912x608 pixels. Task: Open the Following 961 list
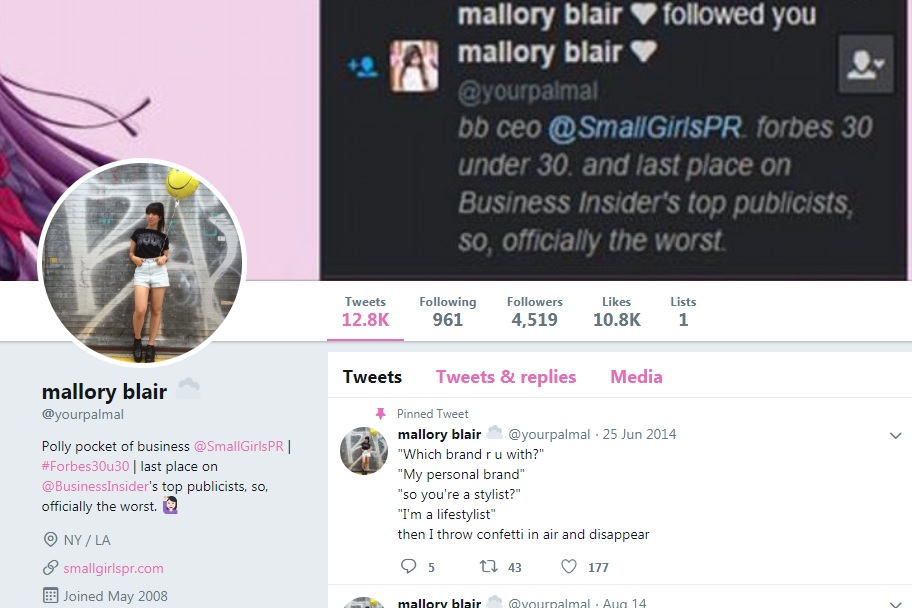pos(448,312)
